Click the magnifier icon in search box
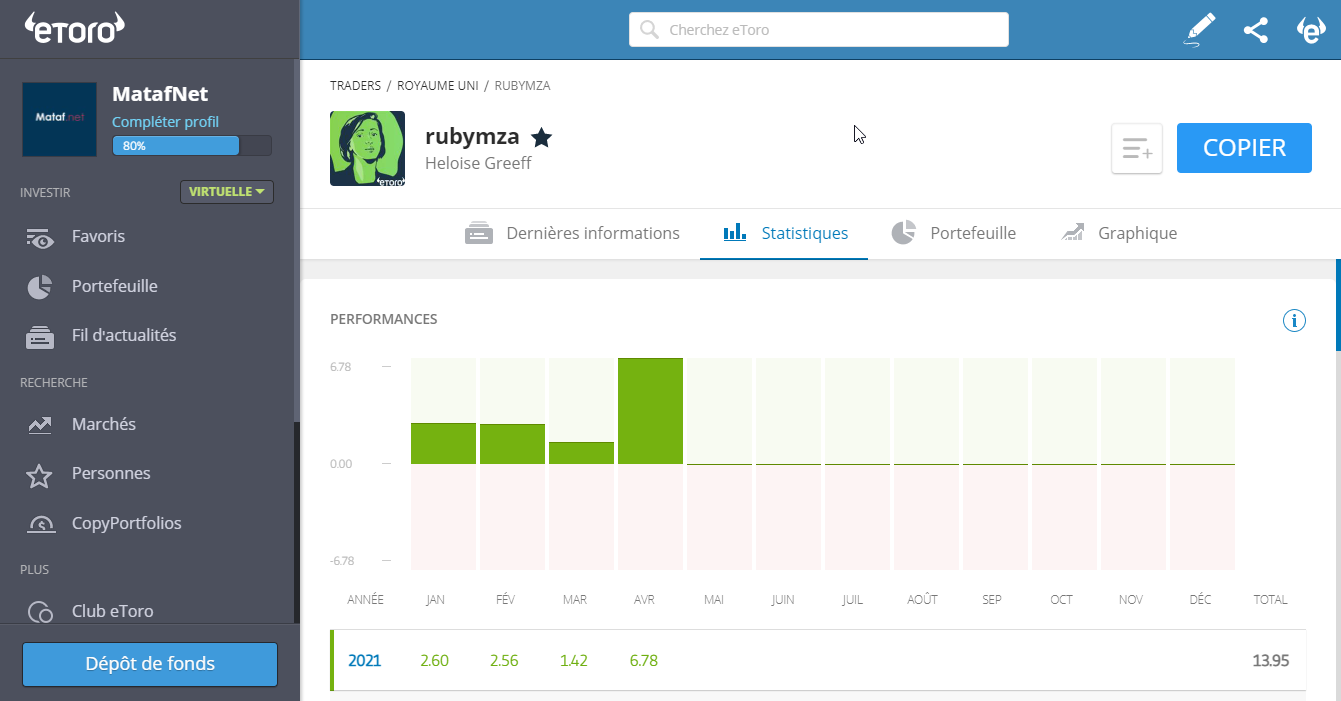The image size is (1341, 701). 649,30
